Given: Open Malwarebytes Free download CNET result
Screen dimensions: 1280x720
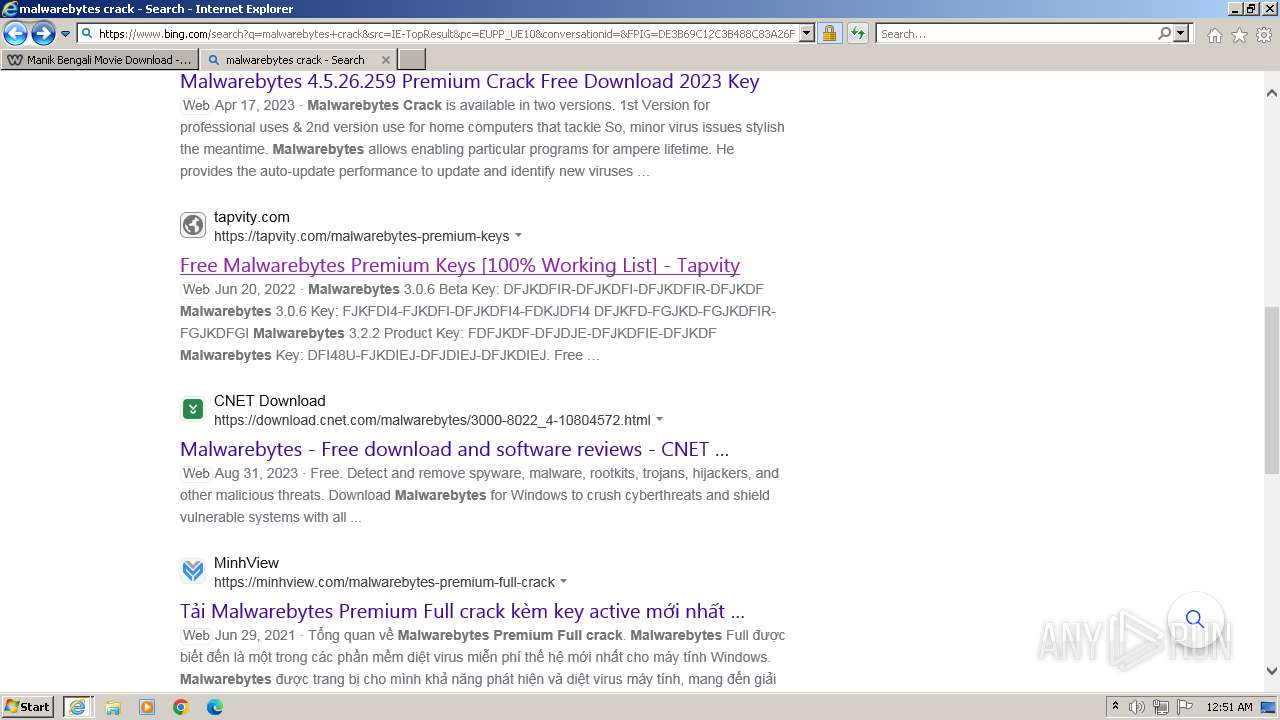Looking at the screenshot, I should tap(454, 449).
